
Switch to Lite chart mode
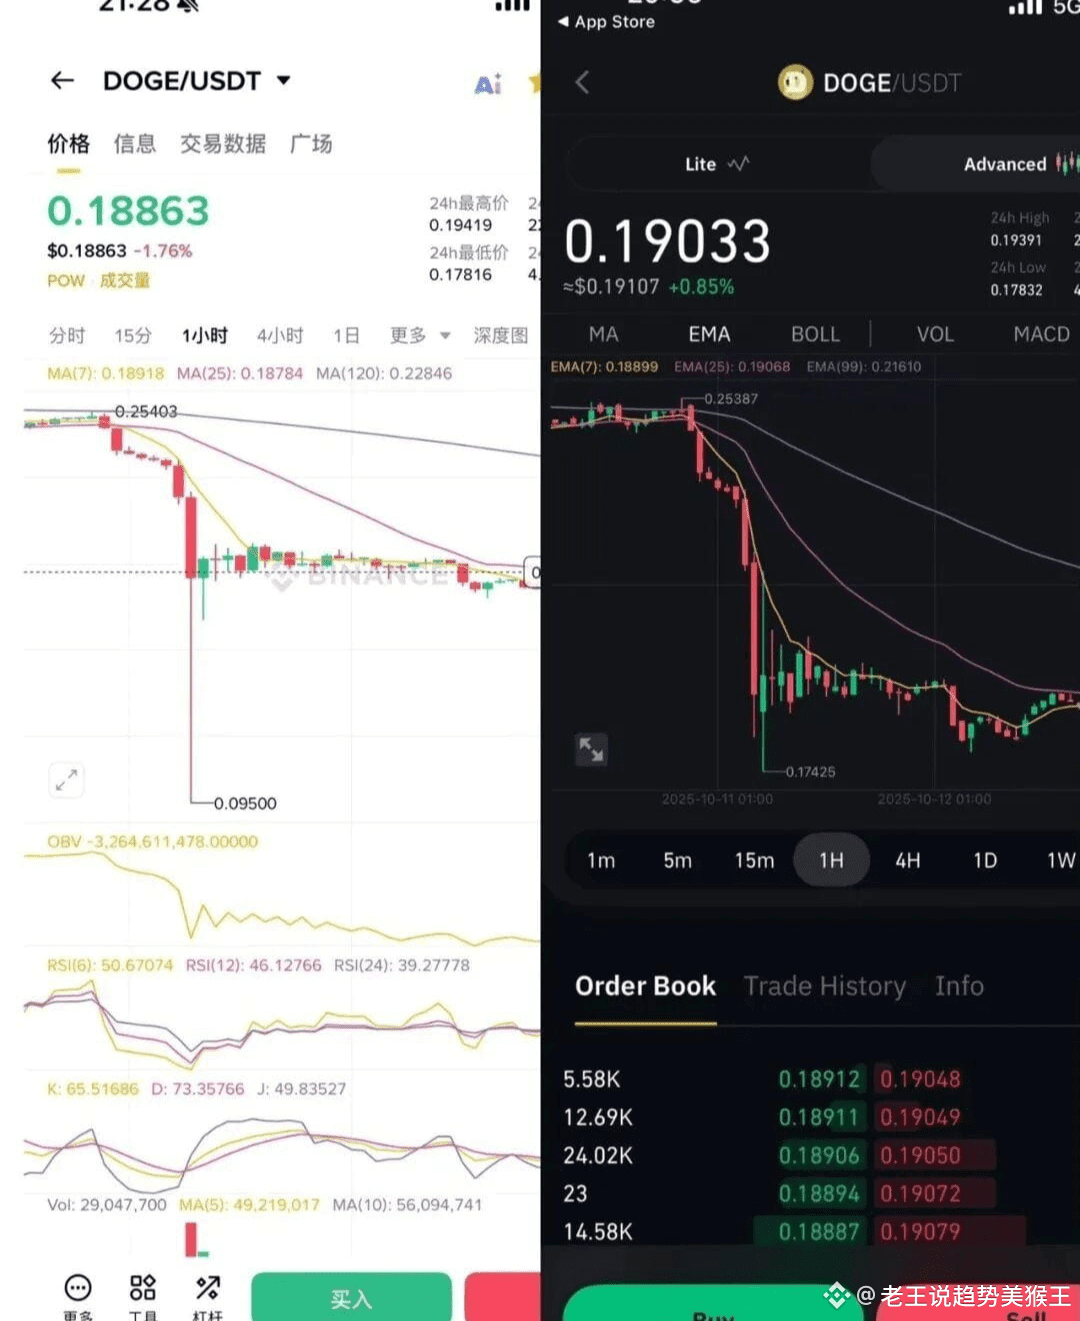(x=716, y=164)
